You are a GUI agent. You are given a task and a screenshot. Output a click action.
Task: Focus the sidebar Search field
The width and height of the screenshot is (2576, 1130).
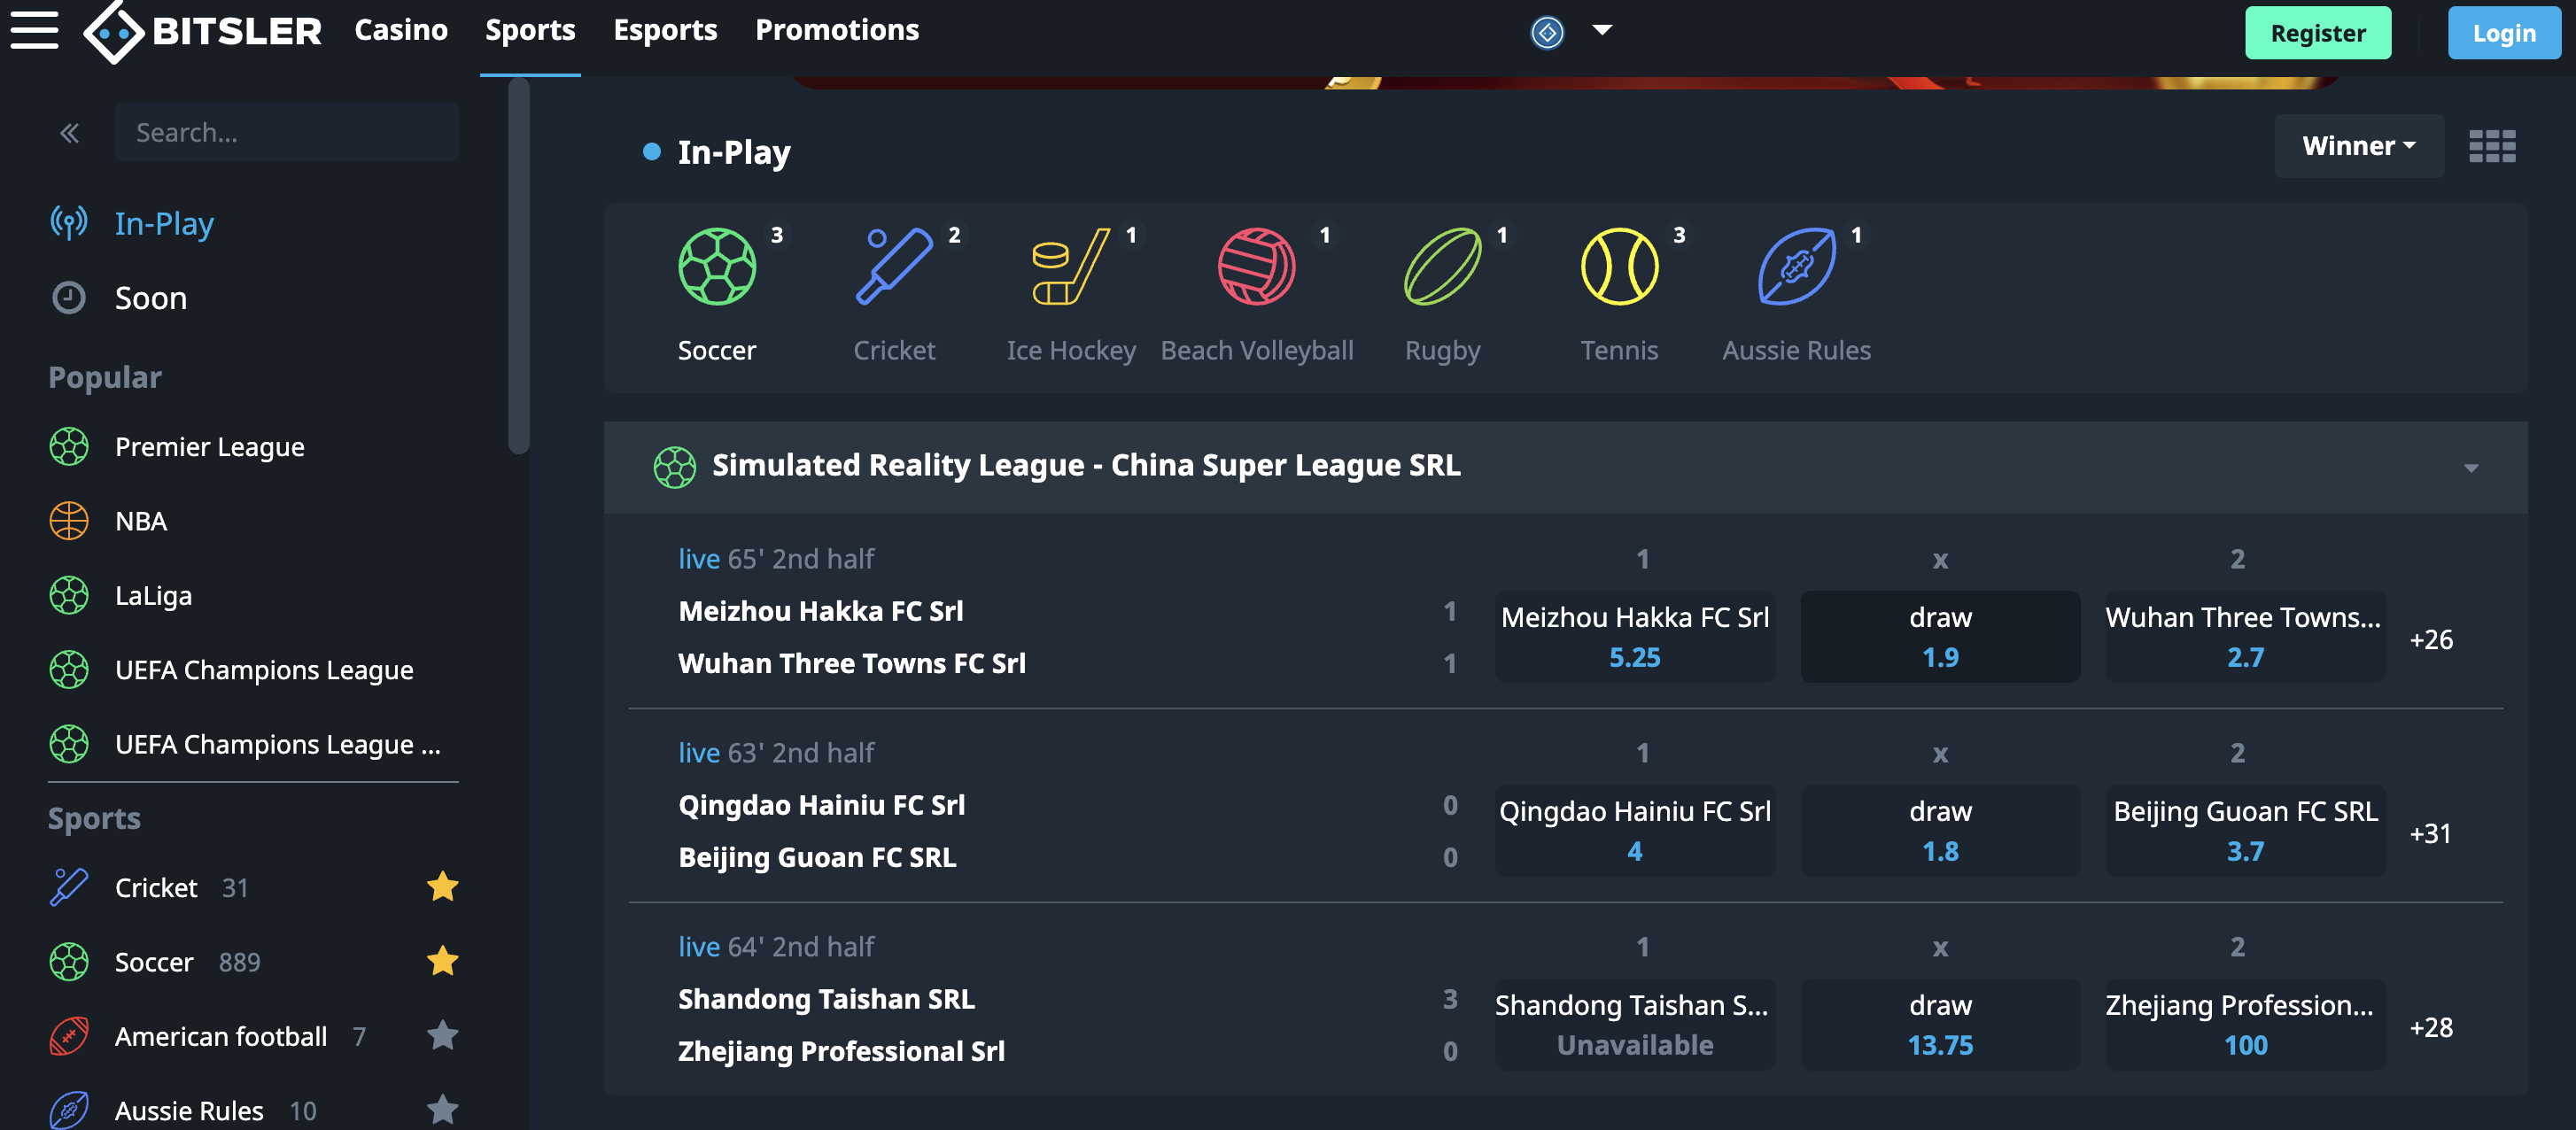(287, 132)
